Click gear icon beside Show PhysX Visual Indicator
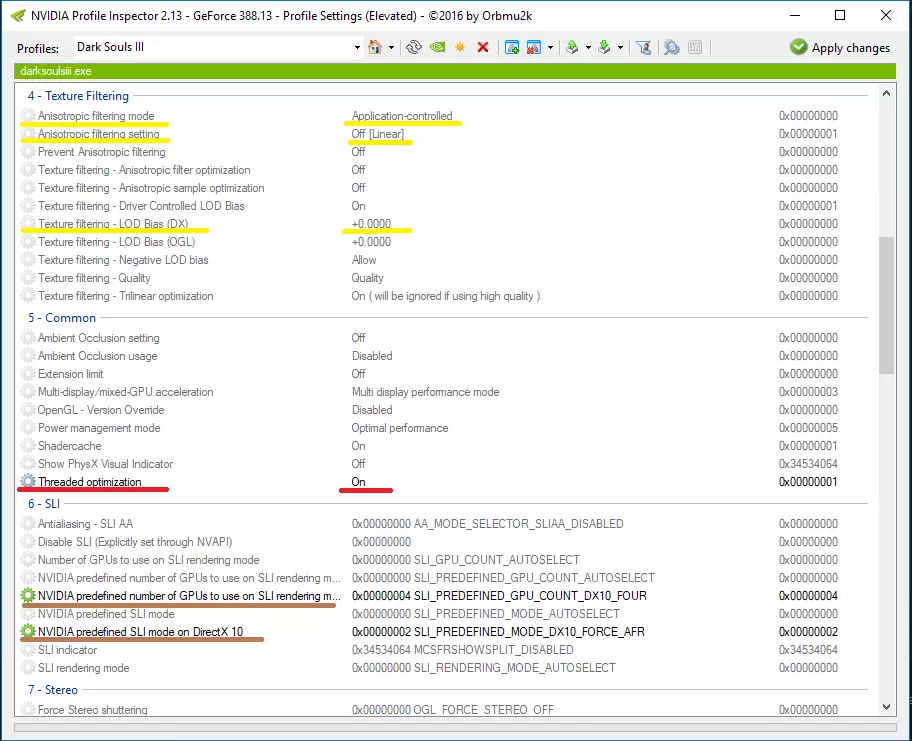The height and width of the screenshot is (741, 912). click(x=28, y=464)
